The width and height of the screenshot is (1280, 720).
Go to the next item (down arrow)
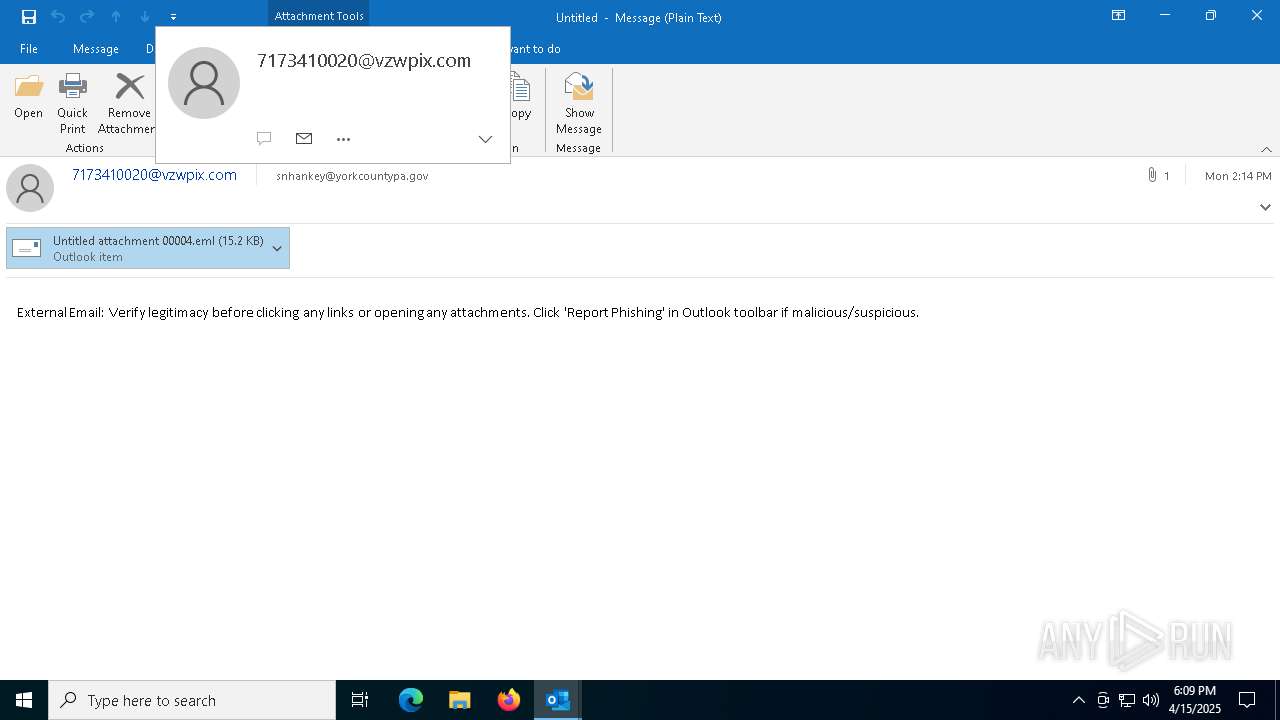coord(145,17)
